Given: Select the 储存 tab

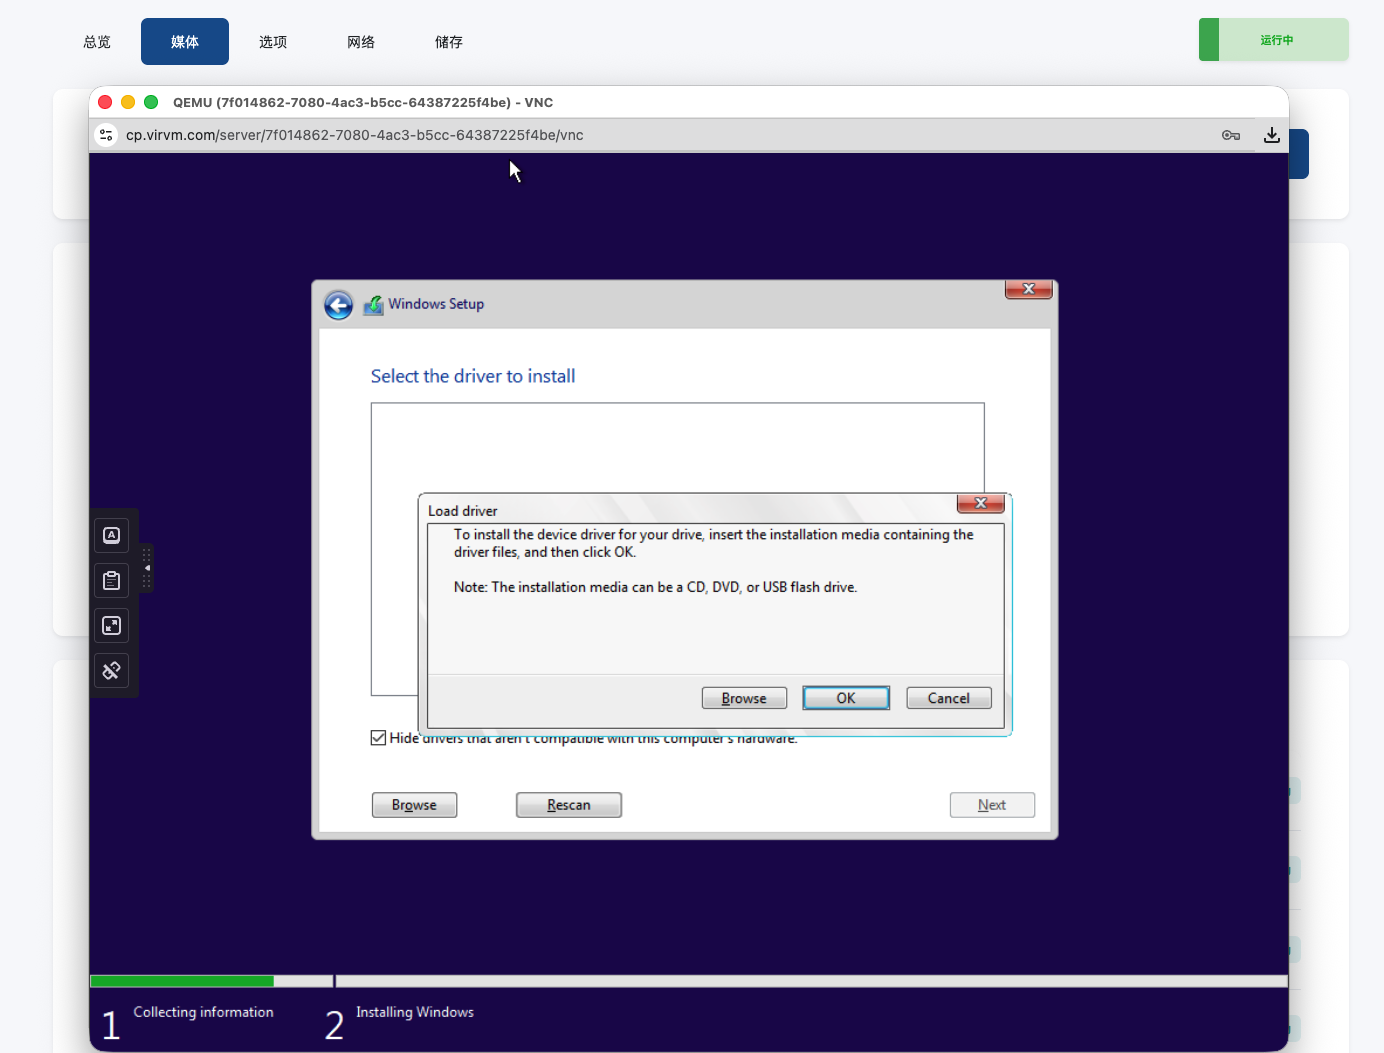Looking at the screenshot, I should pyautogui.click(x=449, y=42).
